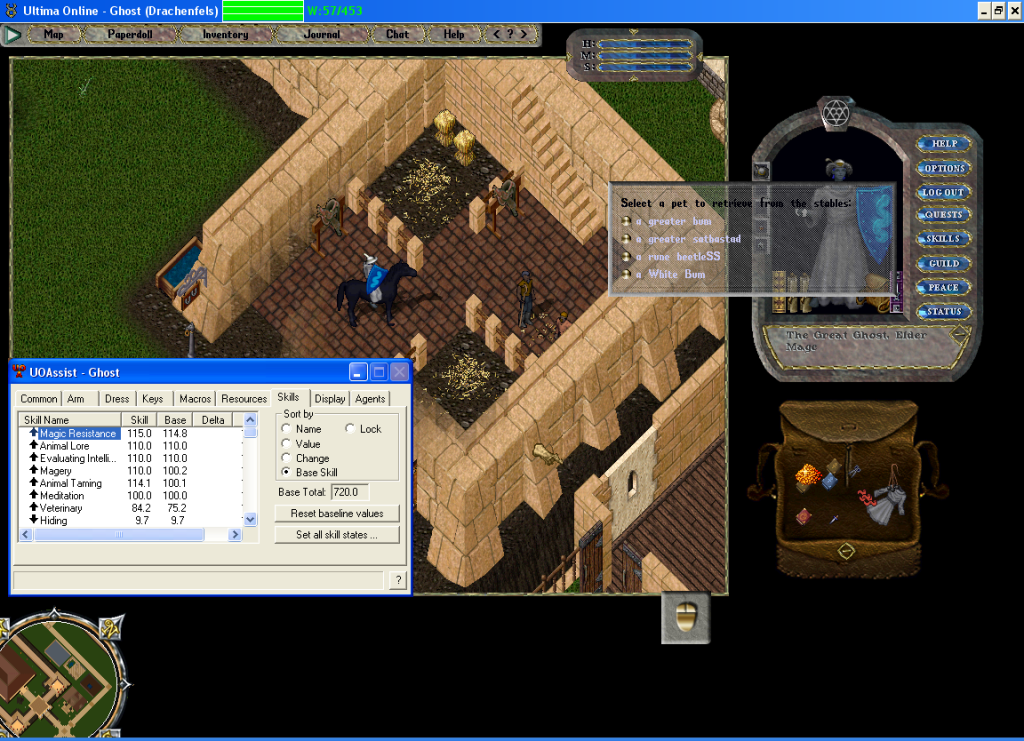Click Reset baseline values button
Screen dimensions: 1024x741
[337, 513]
